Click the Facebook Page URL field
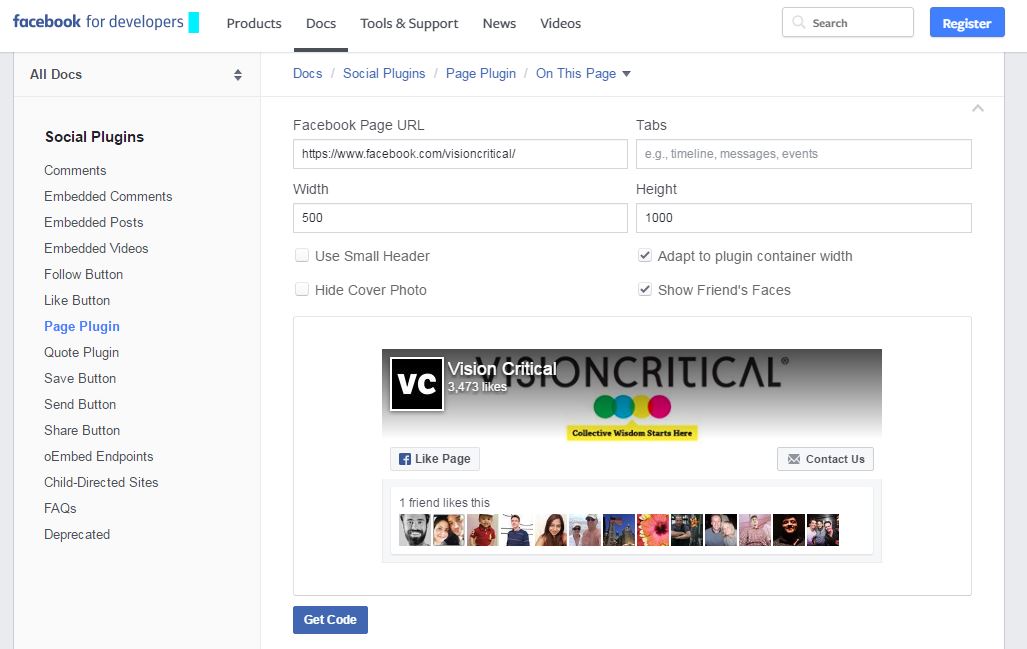Viewport: 1027px width, 649px height. [x=460, y=154]
